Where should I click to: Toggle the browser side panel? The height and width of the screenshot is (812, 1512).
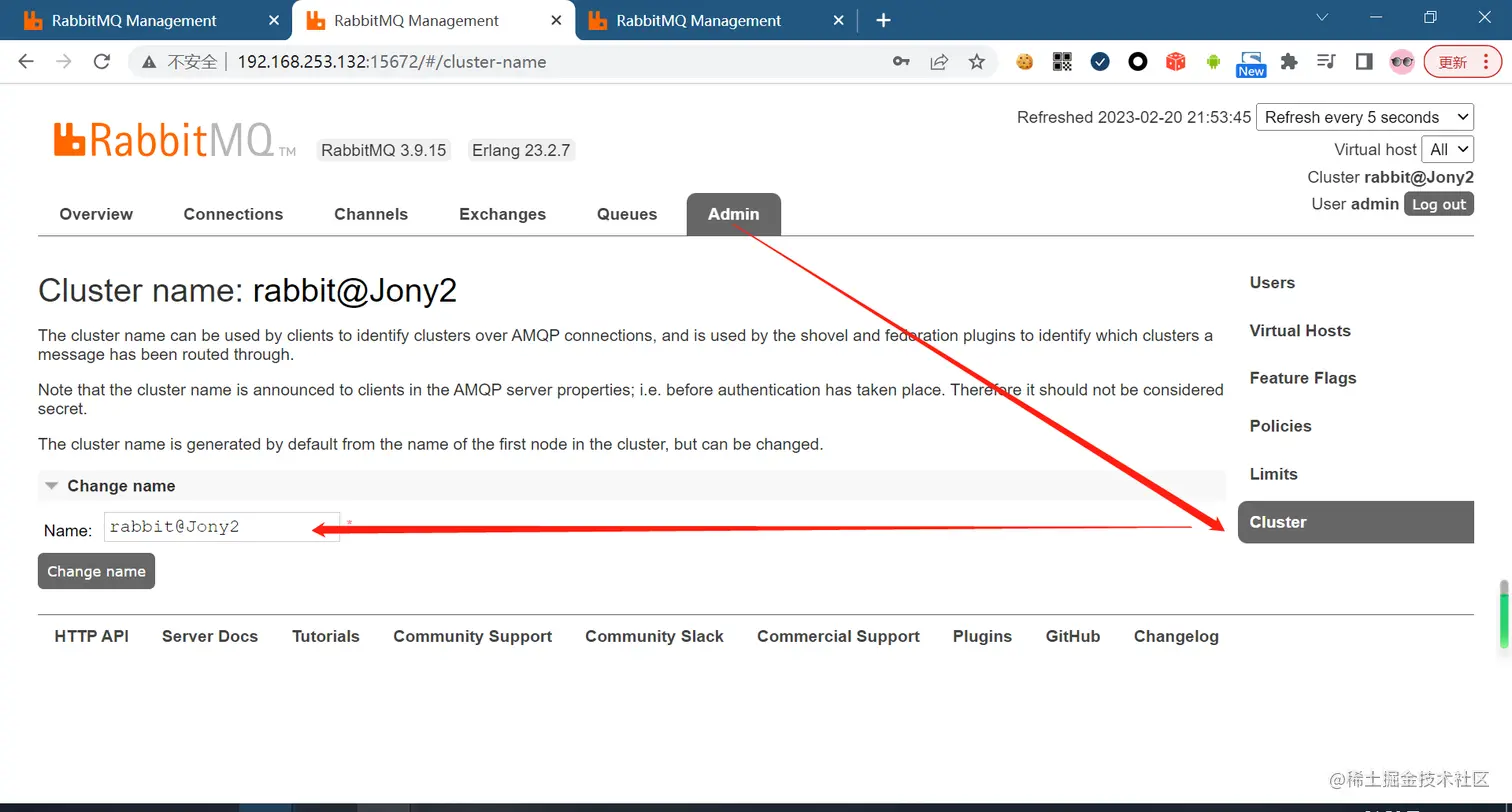(1364, 61)
